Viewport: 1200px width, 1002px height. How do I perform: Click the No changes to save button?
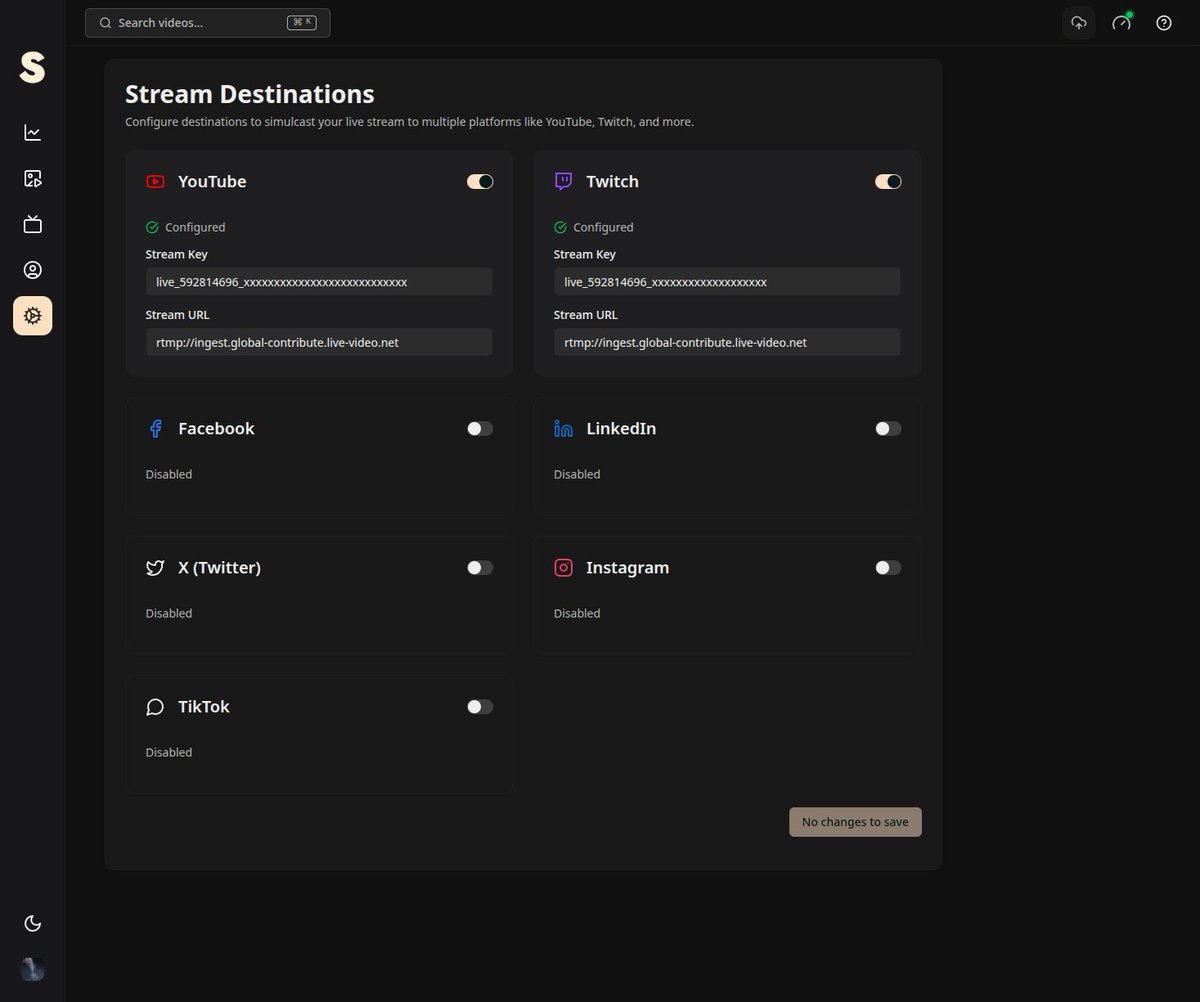coord(855,822)
